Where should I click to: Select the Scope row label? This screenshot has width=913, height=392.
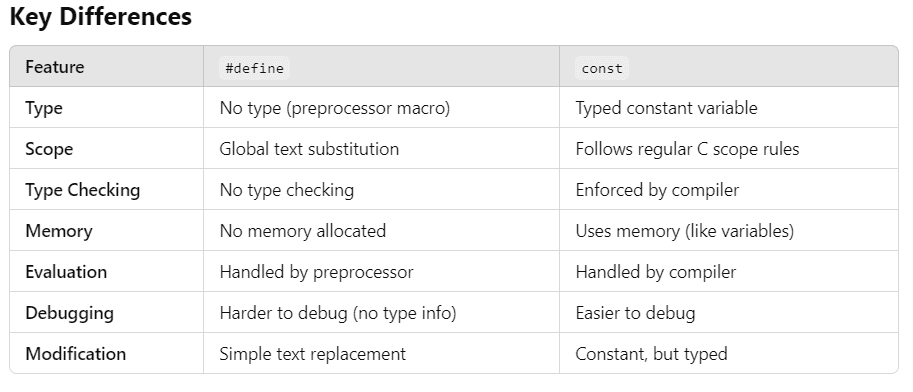tap(49, 149)
